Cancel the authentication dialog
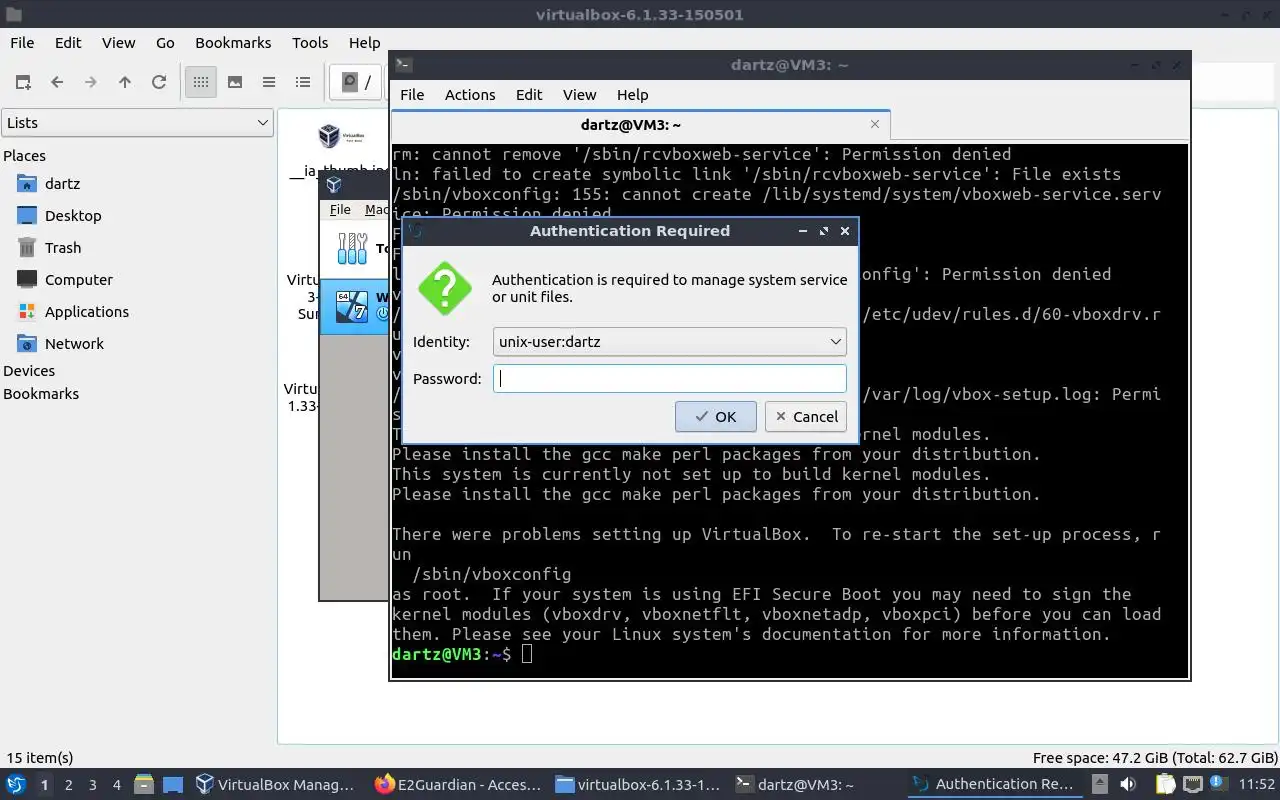 (x=806, y=417)
